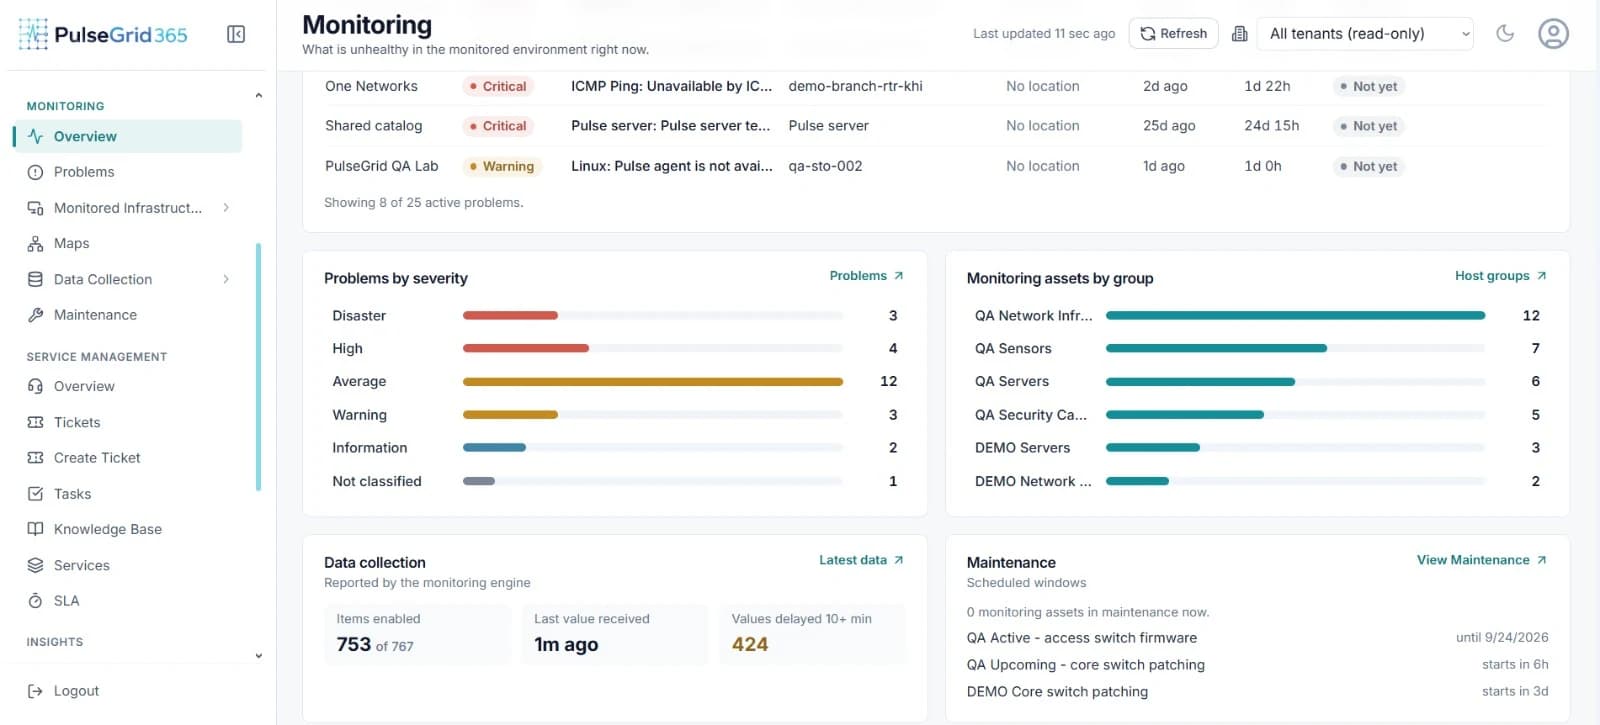Click Not yet status for qa-sto-002 row
This screenshot has width=1600, height=725.
pos(1368,166)
